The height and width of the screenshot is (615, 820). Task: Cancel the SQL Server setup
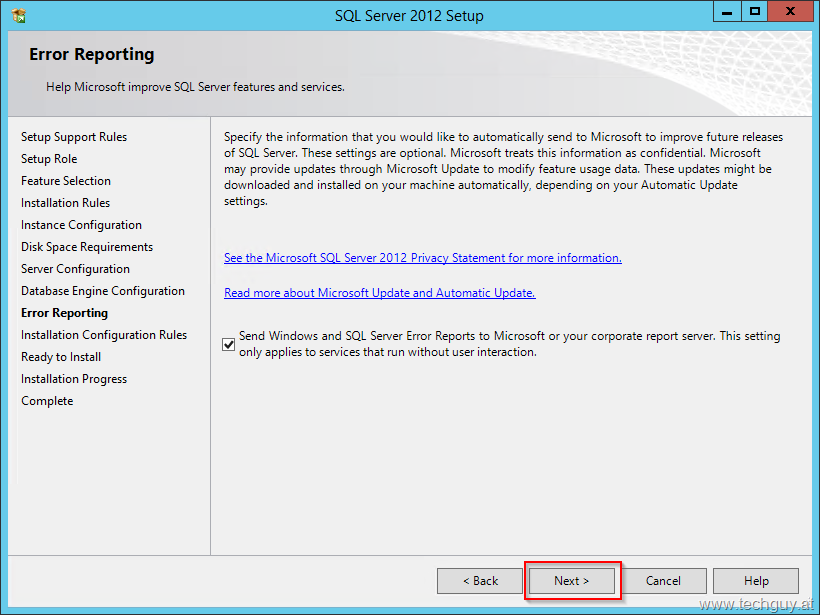(664, 580)
